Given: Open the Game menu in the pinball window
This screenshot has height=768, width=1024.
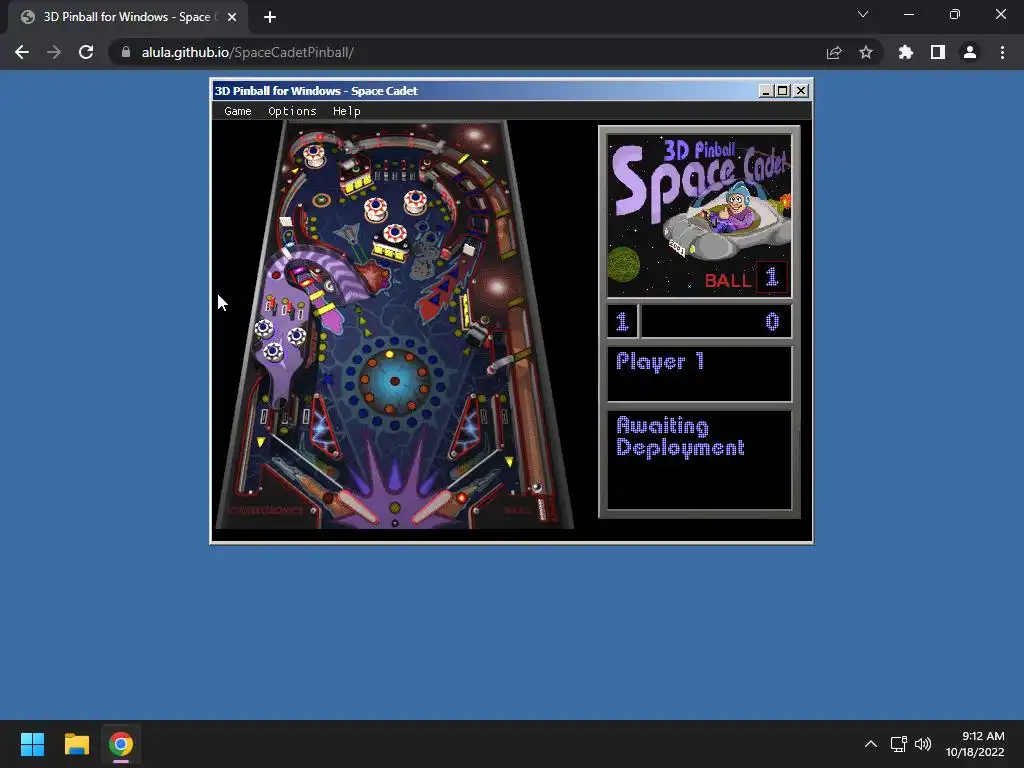Looking at the screenshot, I should coord(238,111).
